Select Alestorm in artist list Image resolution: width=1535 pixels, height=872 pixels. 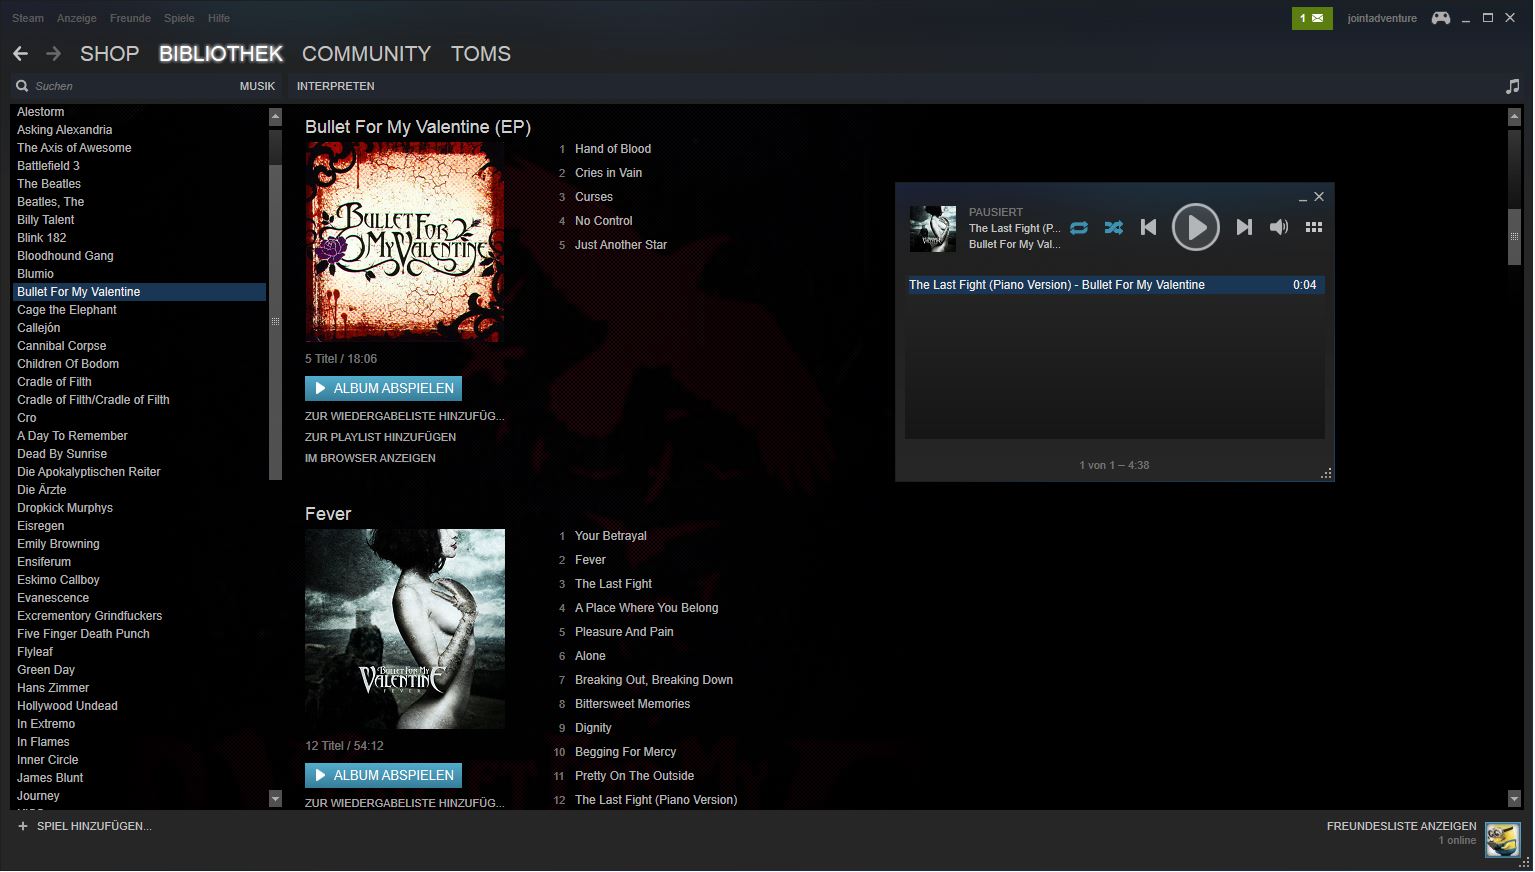click(40, 112)
